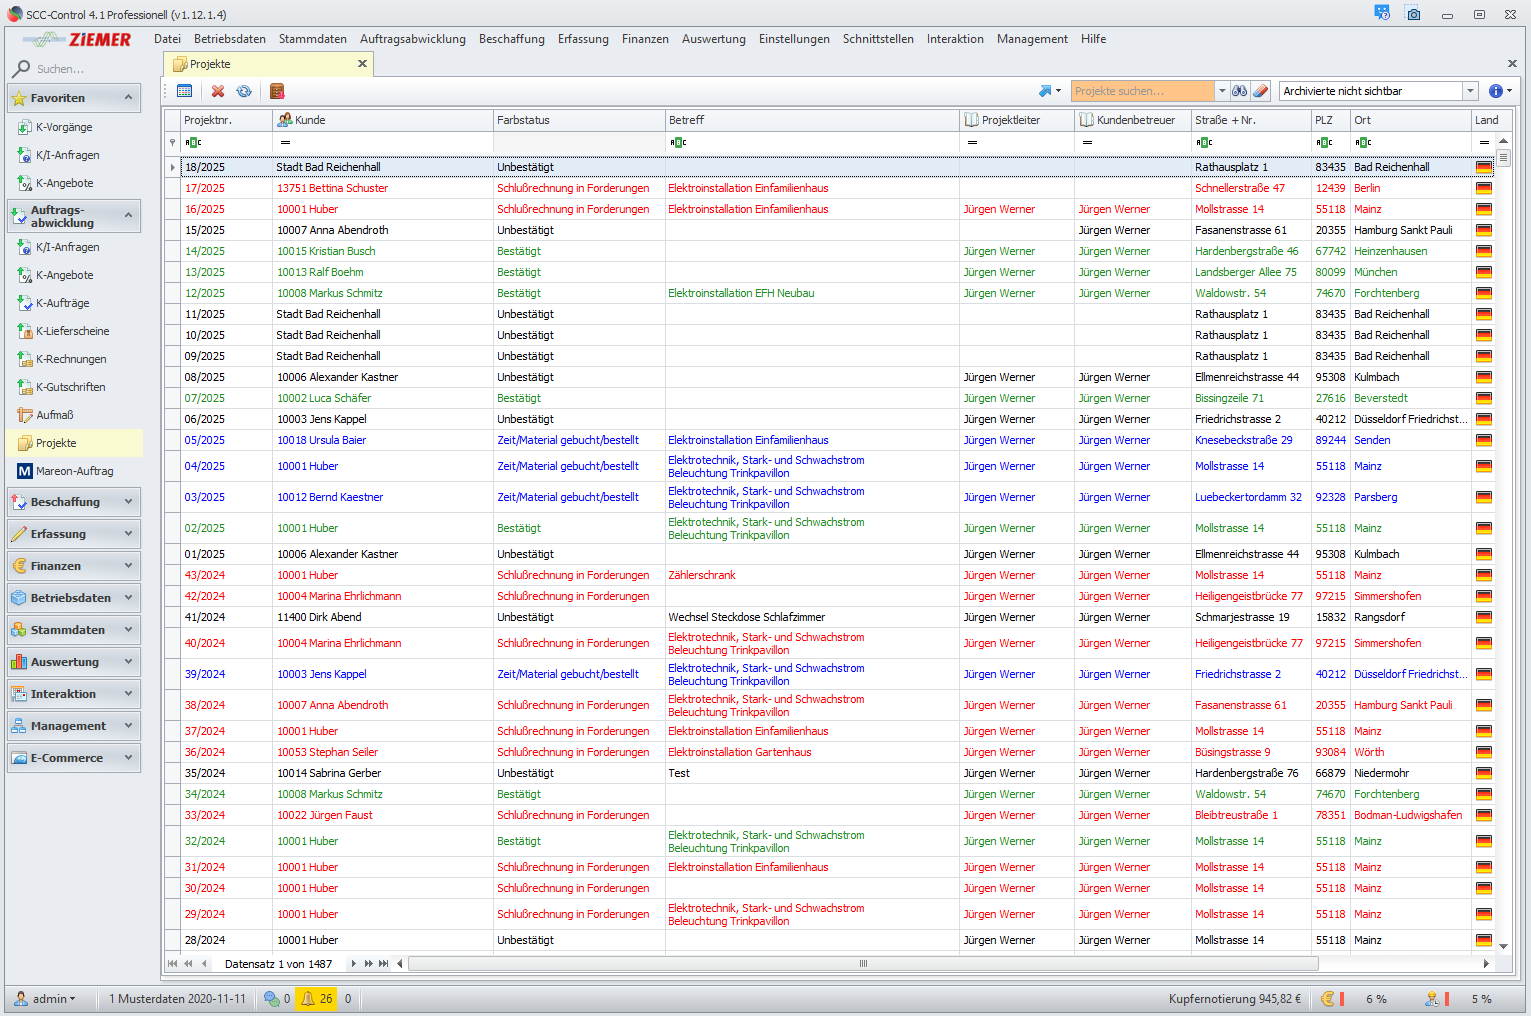
Task: Open the grid view icon in toolbar
Action: click(184, 91)
